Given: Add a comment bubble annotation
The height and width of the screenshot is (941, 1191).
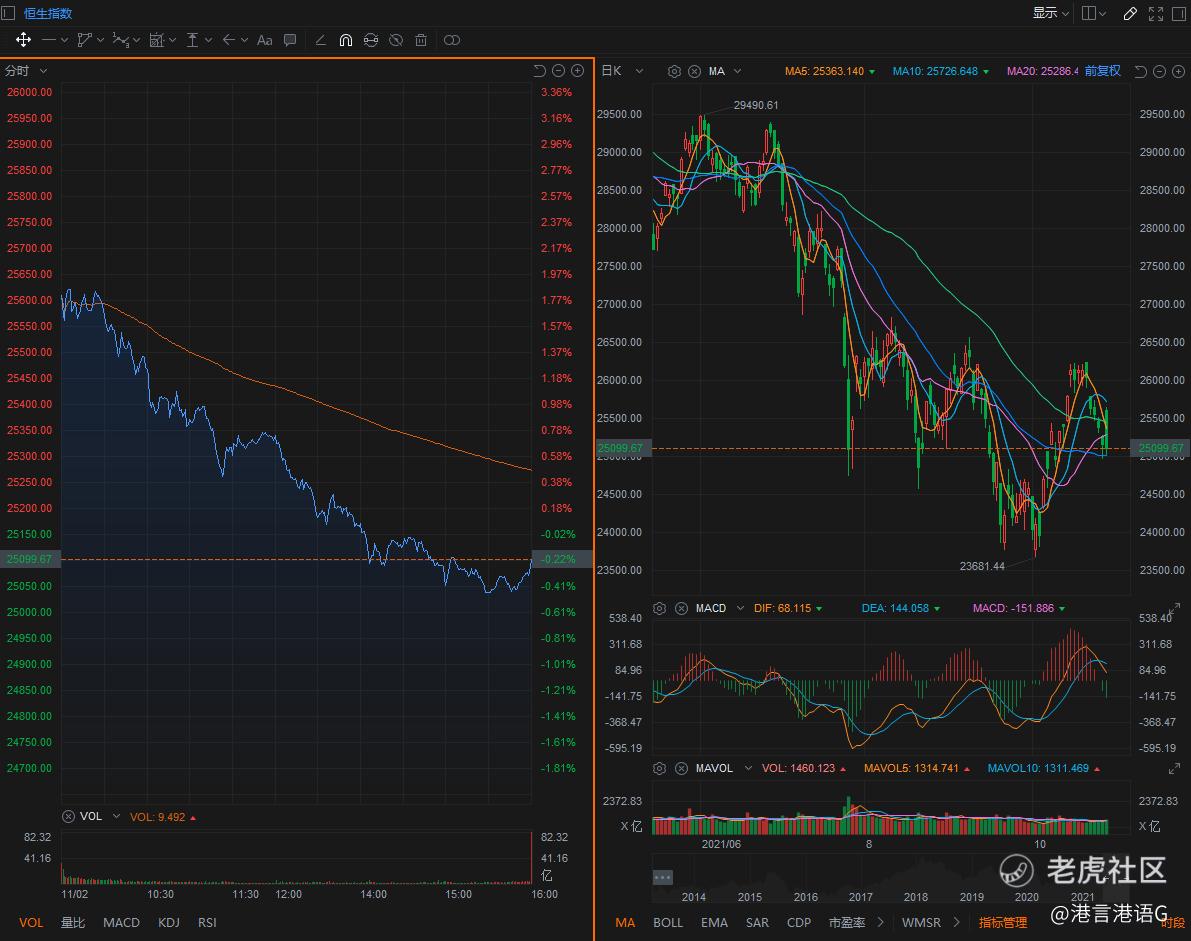Looking at the screenshot, I should 290,40.
